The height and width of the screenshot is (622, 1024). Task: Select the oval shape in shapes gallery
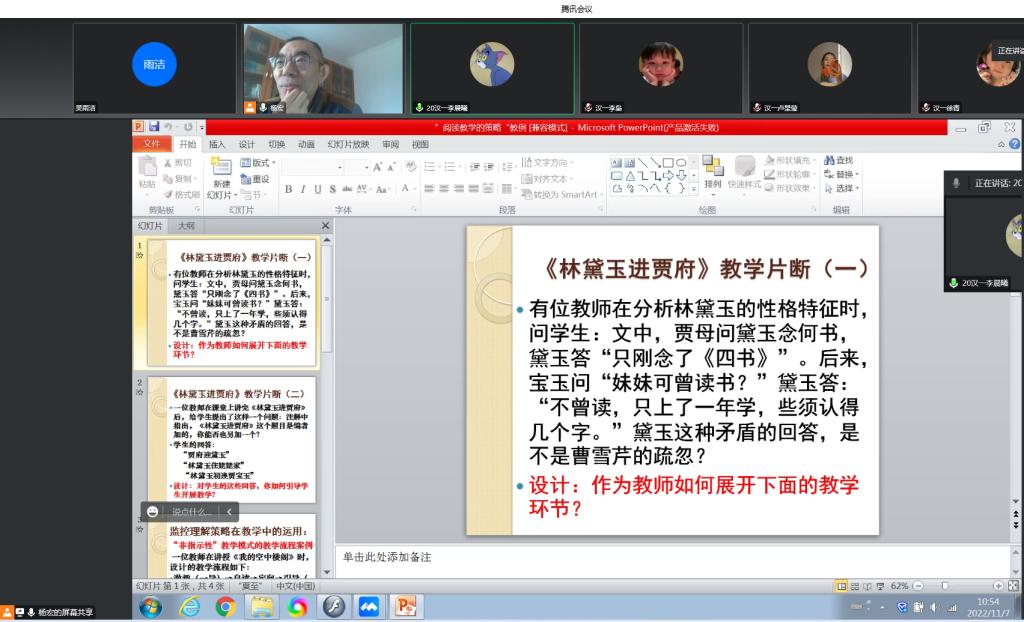point(680,163)
